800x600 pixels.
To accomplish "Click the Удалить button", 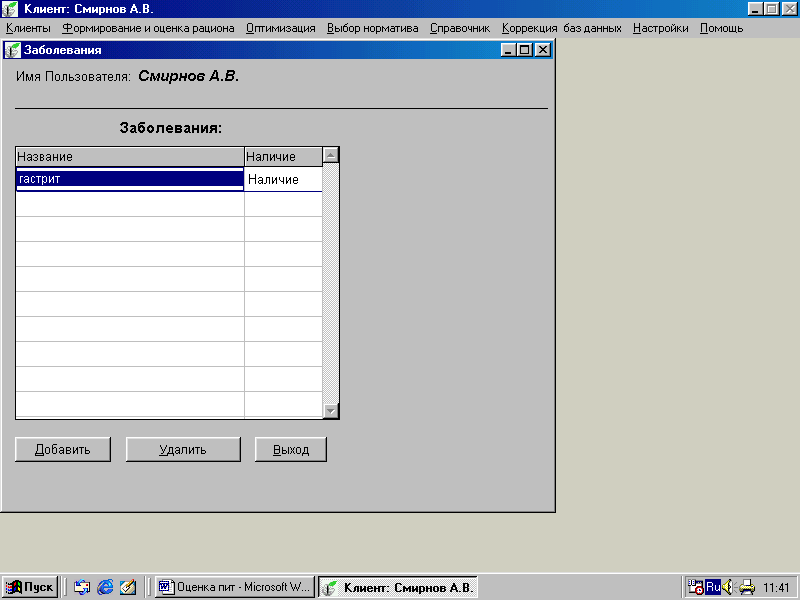I will point(183,449).
